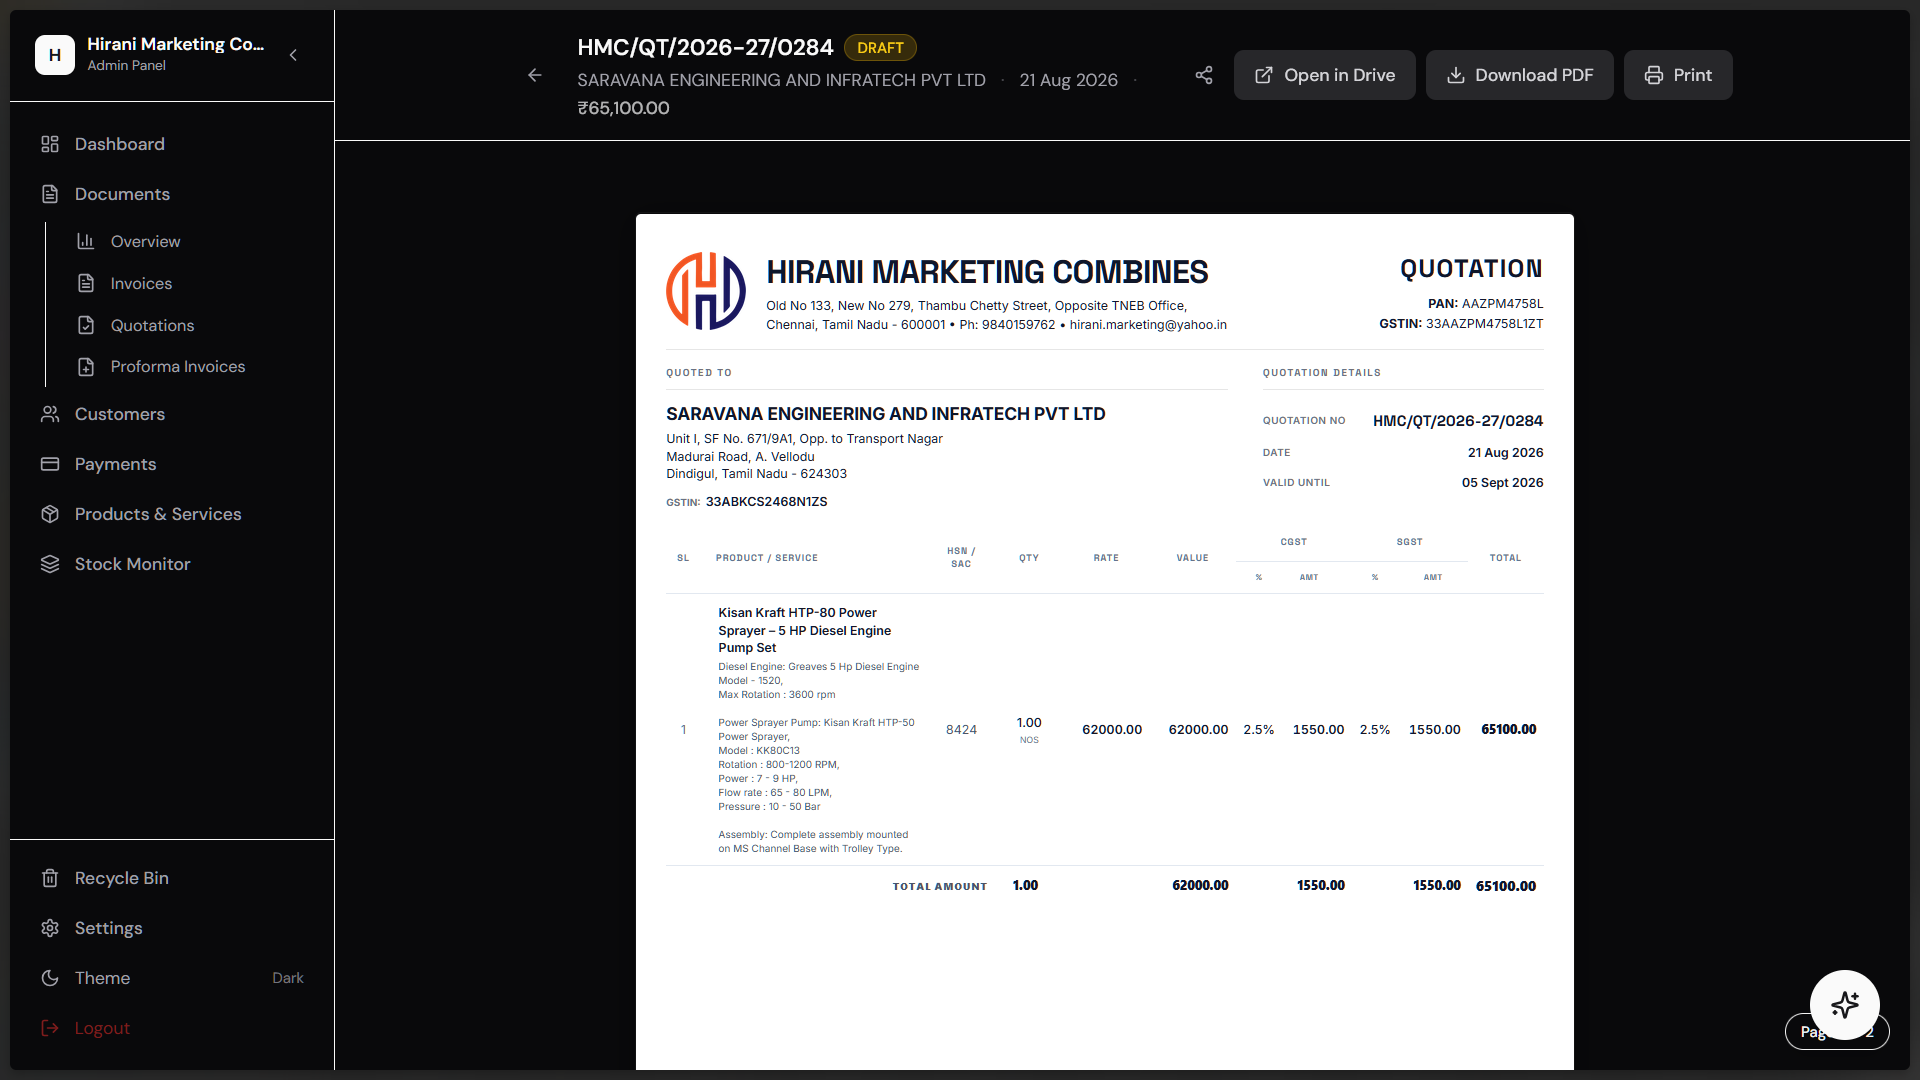
Task: Open the Documents menu section
Action: (172, 194)
